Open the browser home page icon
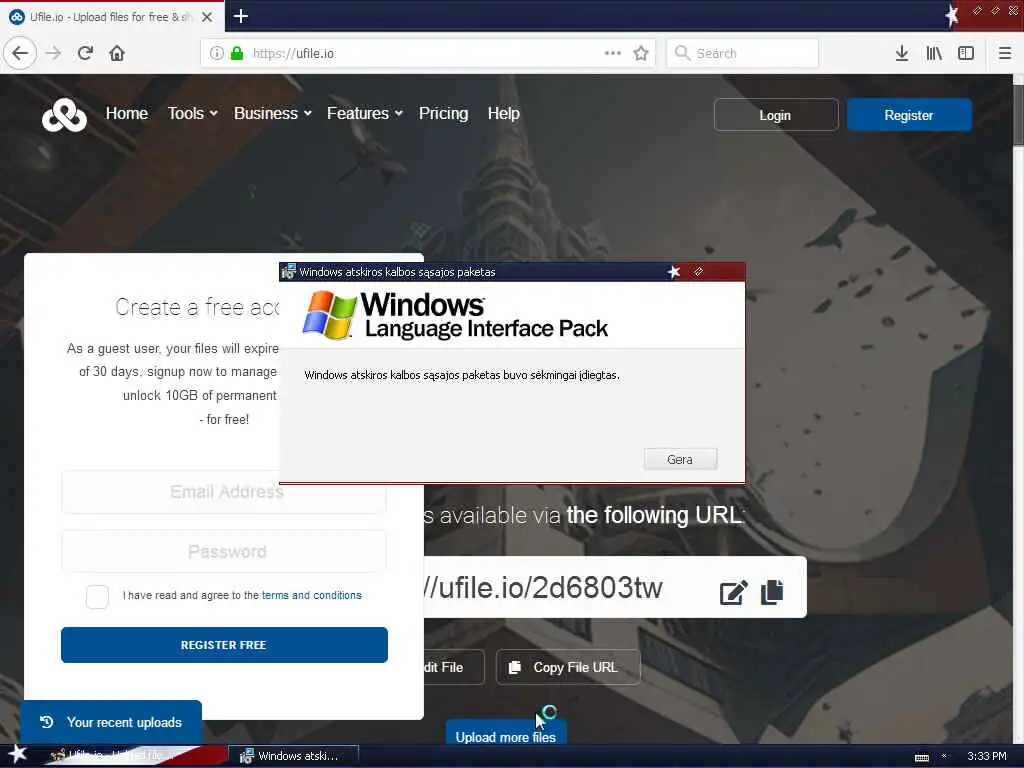 (117, 53)
